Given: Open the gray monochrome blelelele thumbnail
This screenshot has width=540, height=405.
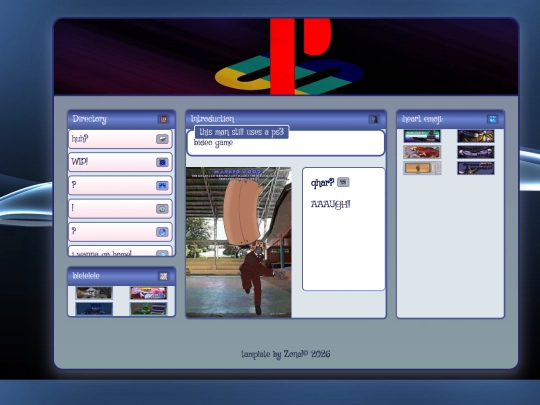Looking at the screenshot, I should coord(94,293).
